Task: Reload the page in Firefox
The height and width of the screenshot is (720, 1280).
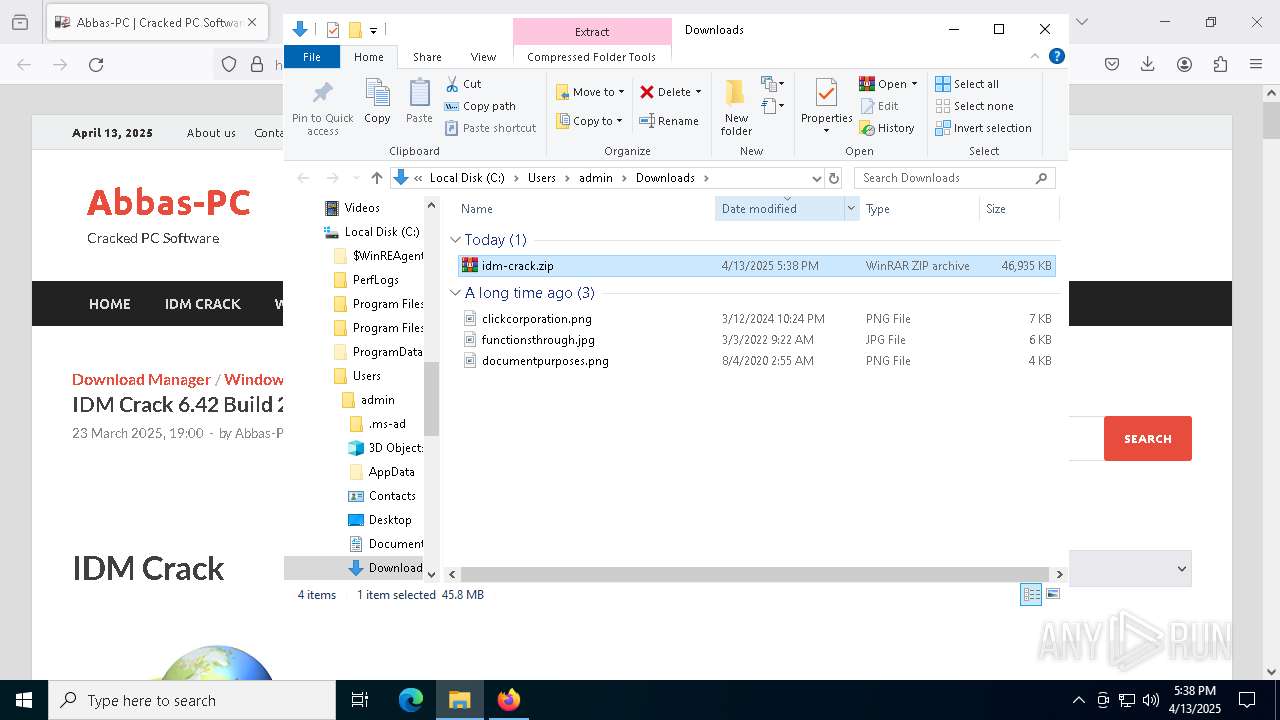Action: [x=96, y=65]
